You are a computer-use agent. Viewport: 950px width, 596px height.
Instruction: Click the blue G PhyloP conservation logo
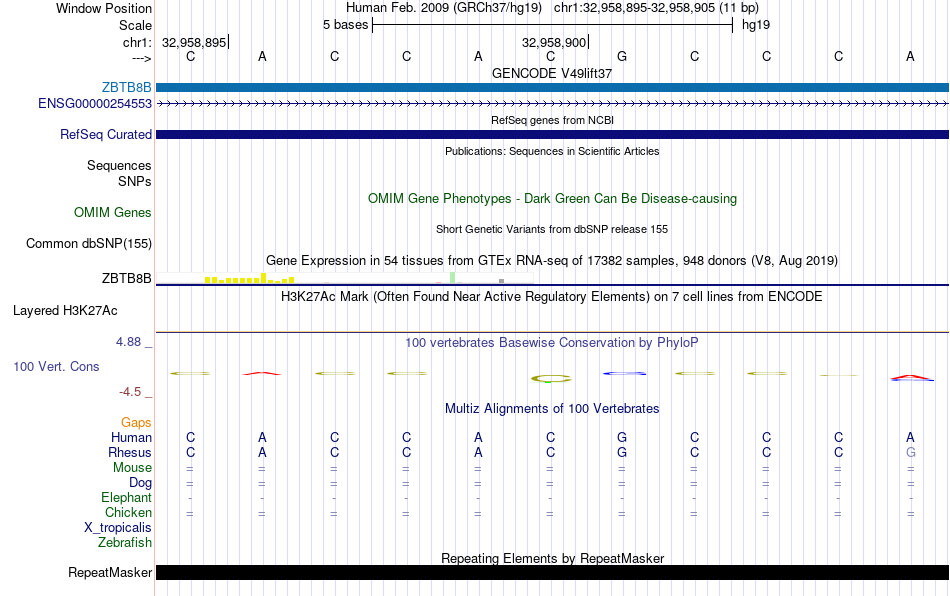point(624,373)
